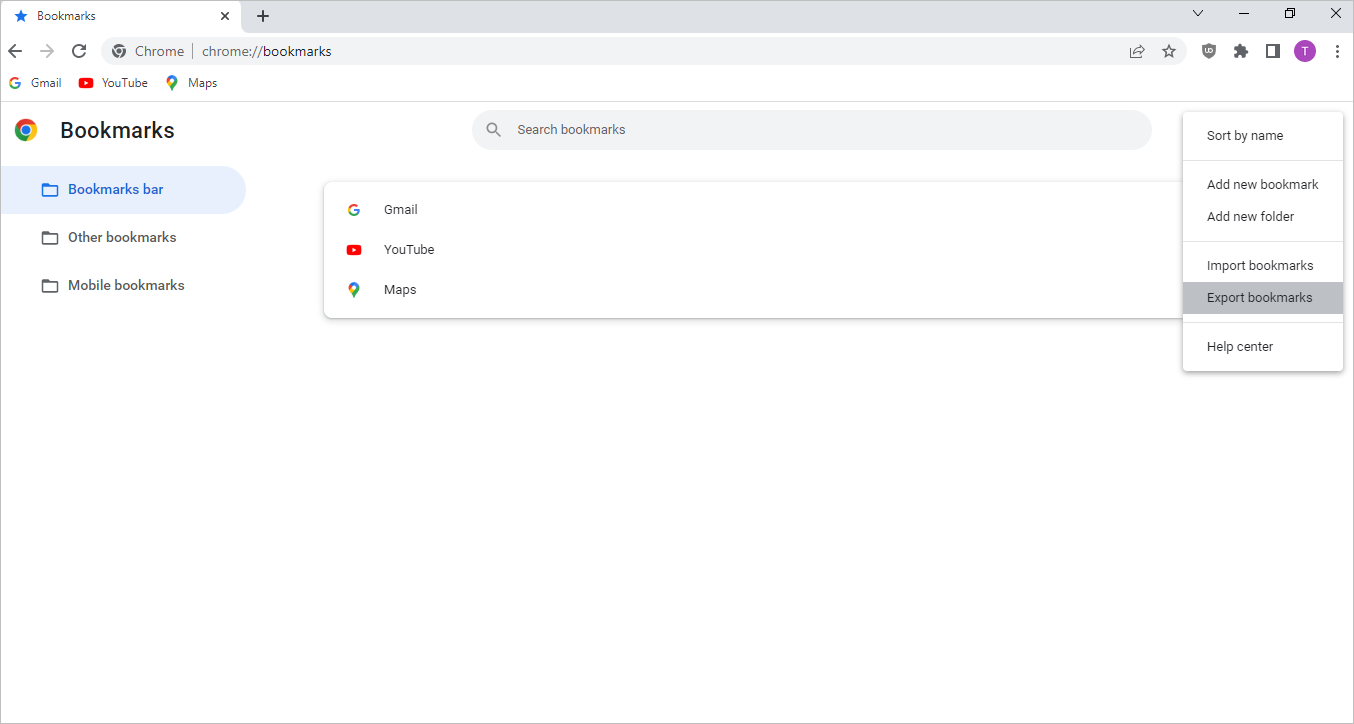Click the browser back arrow

click(15, 51)
